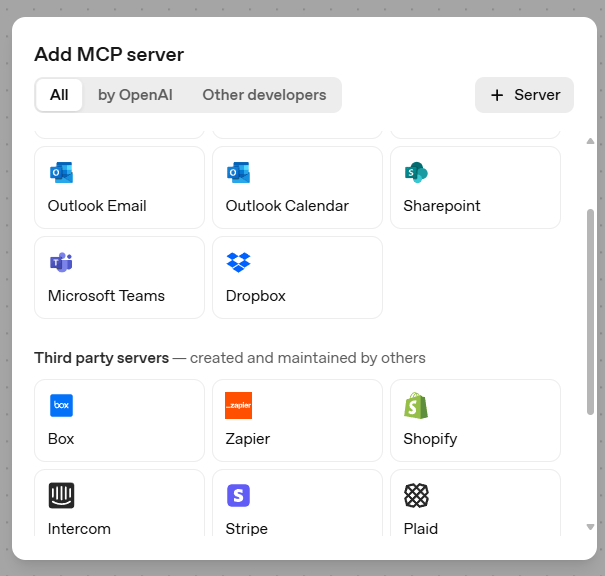Select the Microsoft Teams label

[x=106, y=296]
